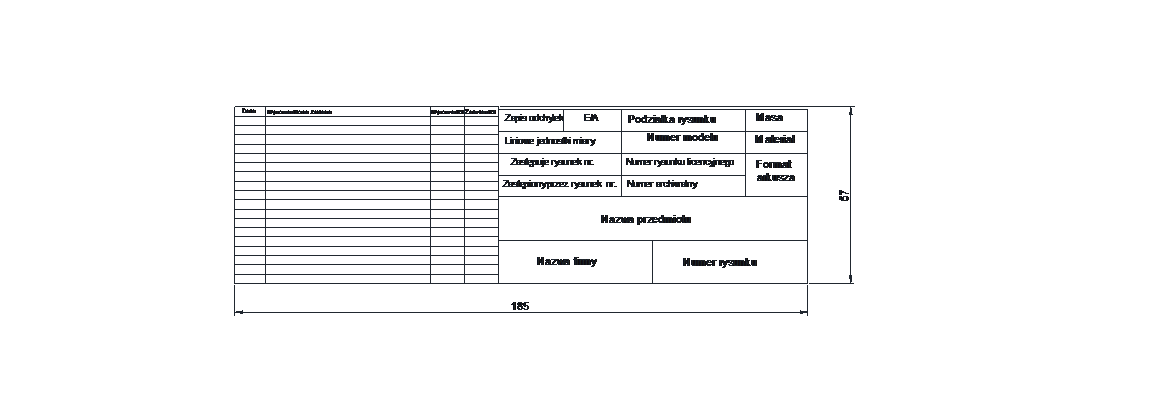This screenshot has width=1153, height=417.
Task: Select the 'Zatwierdził' column header
Action: (x=481, y=112)
